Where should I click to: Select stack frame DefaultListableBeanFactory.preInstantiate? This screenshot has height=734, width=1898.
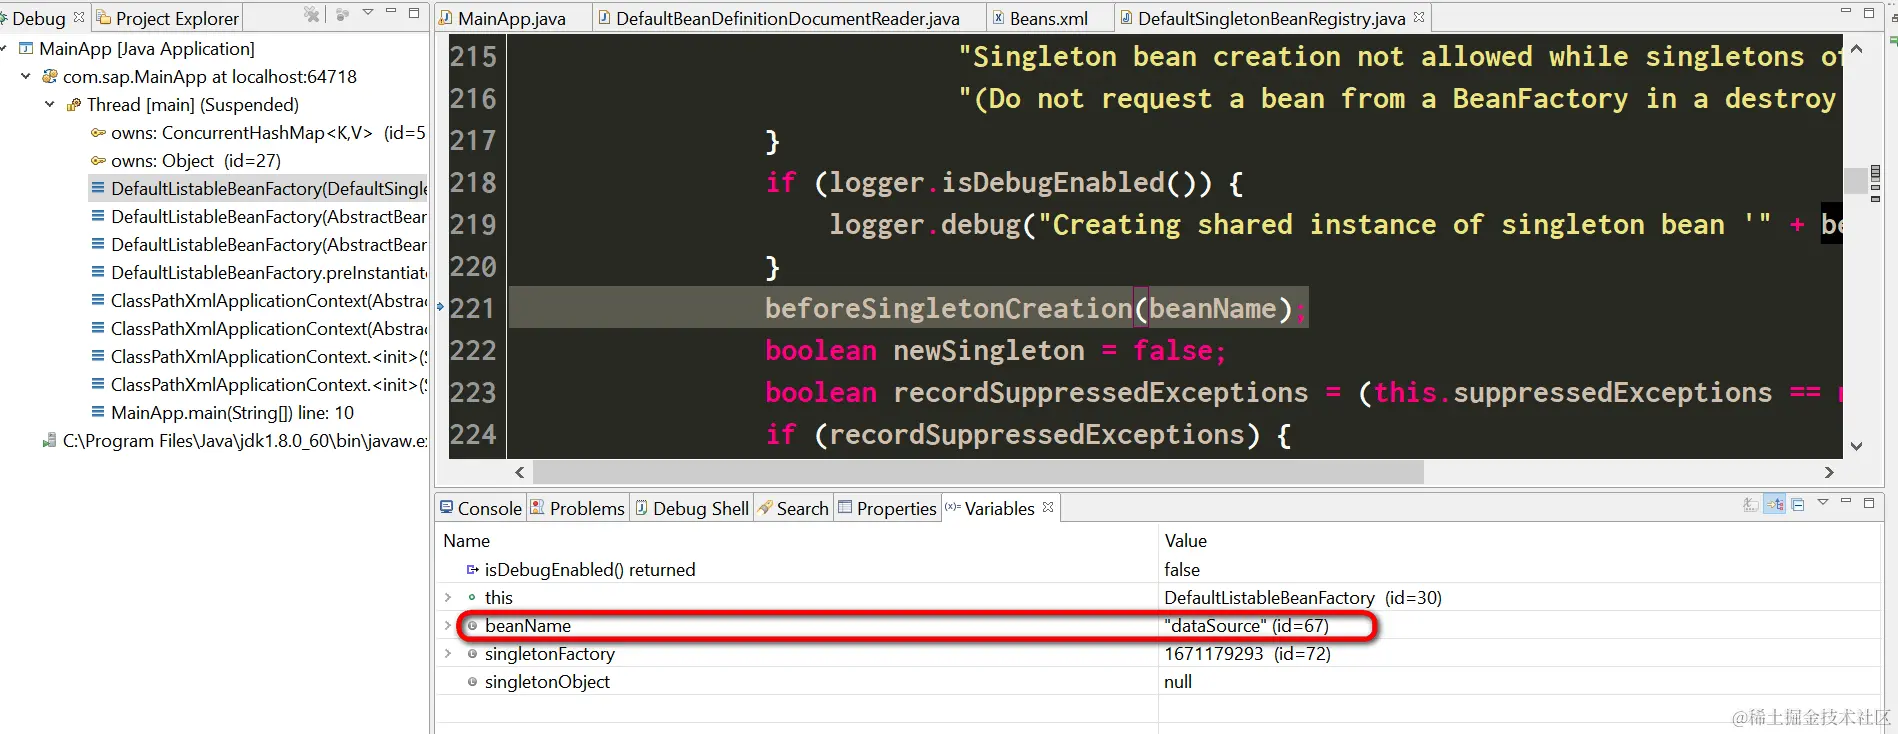click(269, 272)
